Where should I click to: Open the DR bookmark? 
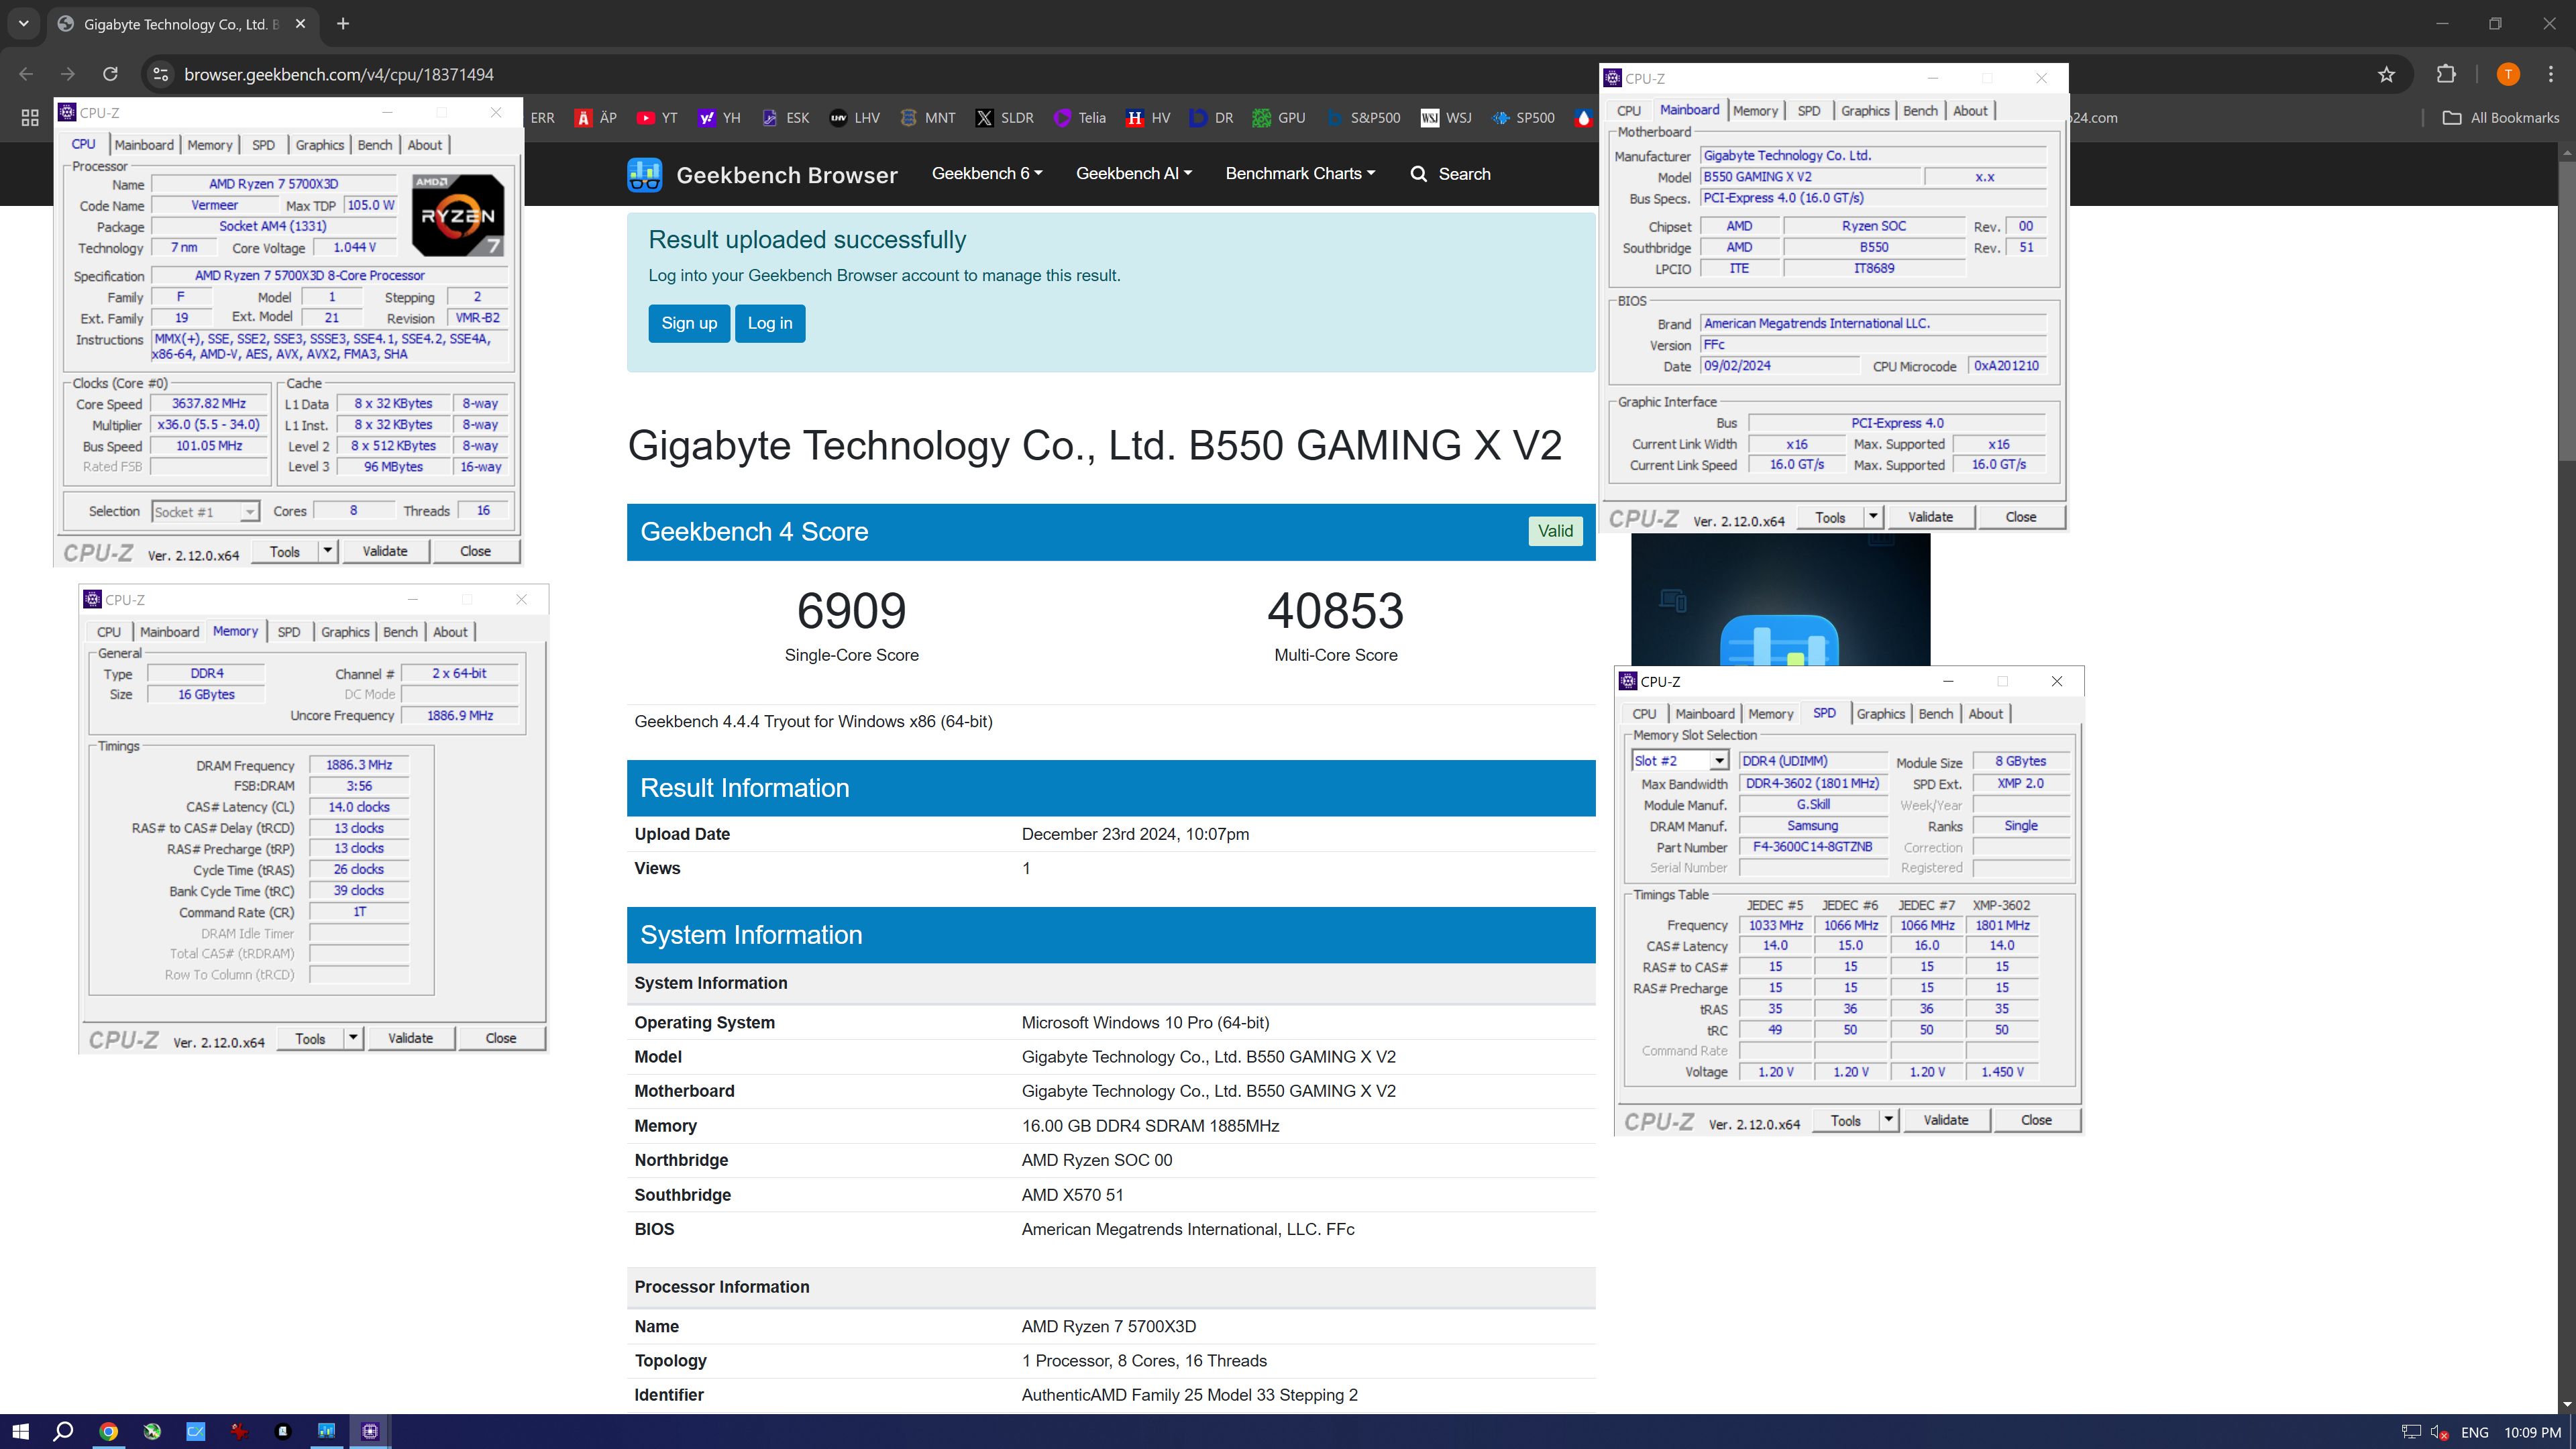point(1211,118)
